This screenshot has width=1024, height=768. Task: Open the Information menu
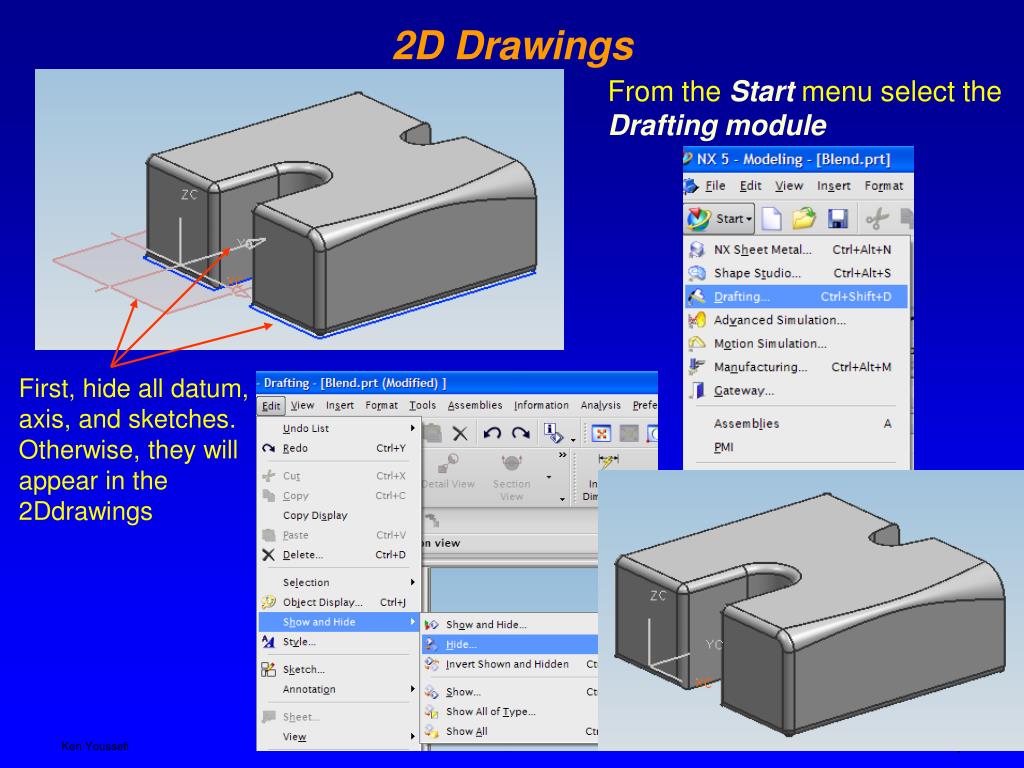click(541, 406)
